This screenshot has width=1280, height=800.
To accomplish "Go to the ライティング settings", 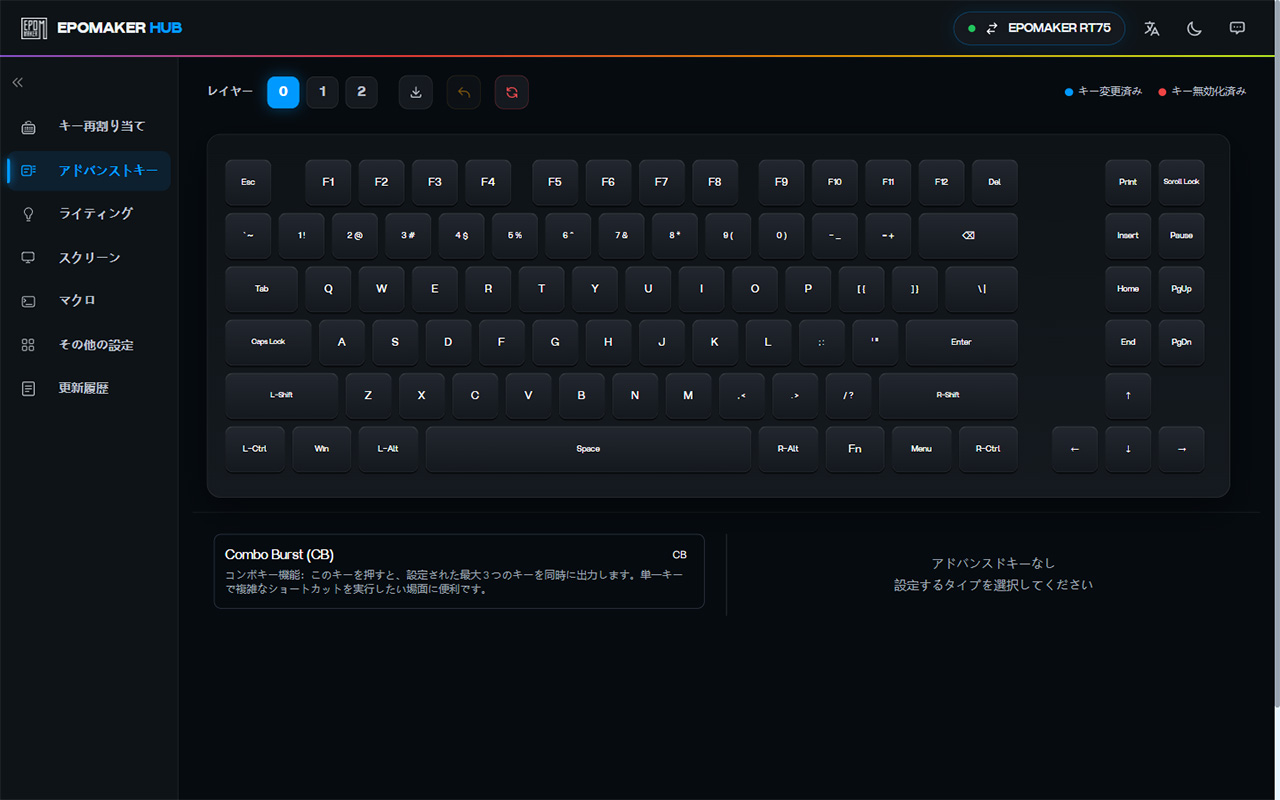I will tap(89, 214).
